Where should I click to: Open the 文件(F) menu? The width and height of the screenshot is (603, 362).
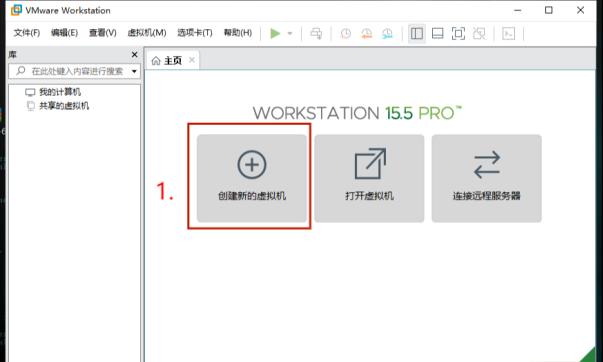click(x=27, y=33)
